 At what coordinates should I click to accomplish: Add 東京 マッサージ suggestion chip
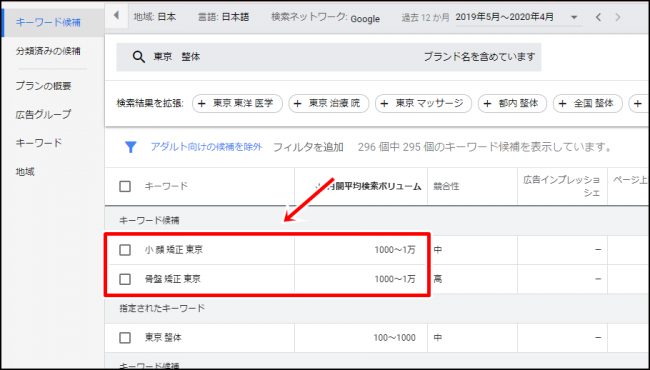tap(423, 103)
